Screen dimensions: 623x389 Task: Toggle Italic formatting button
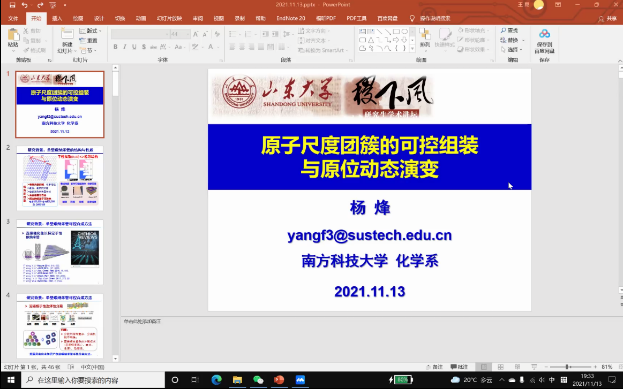click(x=125, y=47)
